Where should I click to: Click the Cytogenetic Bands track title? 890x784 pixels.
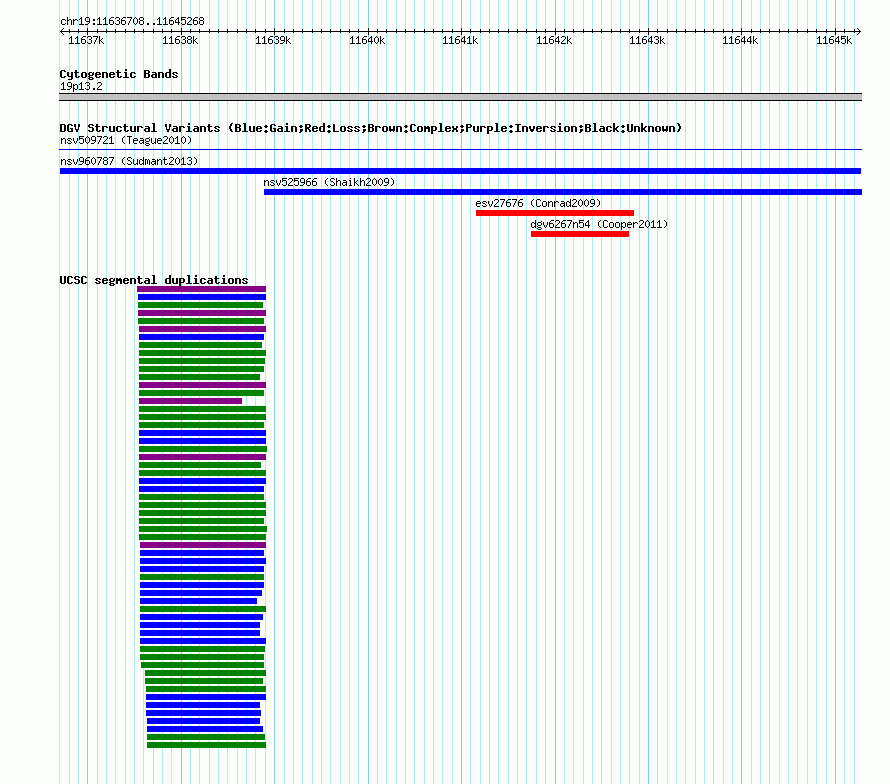pos(119,74)
